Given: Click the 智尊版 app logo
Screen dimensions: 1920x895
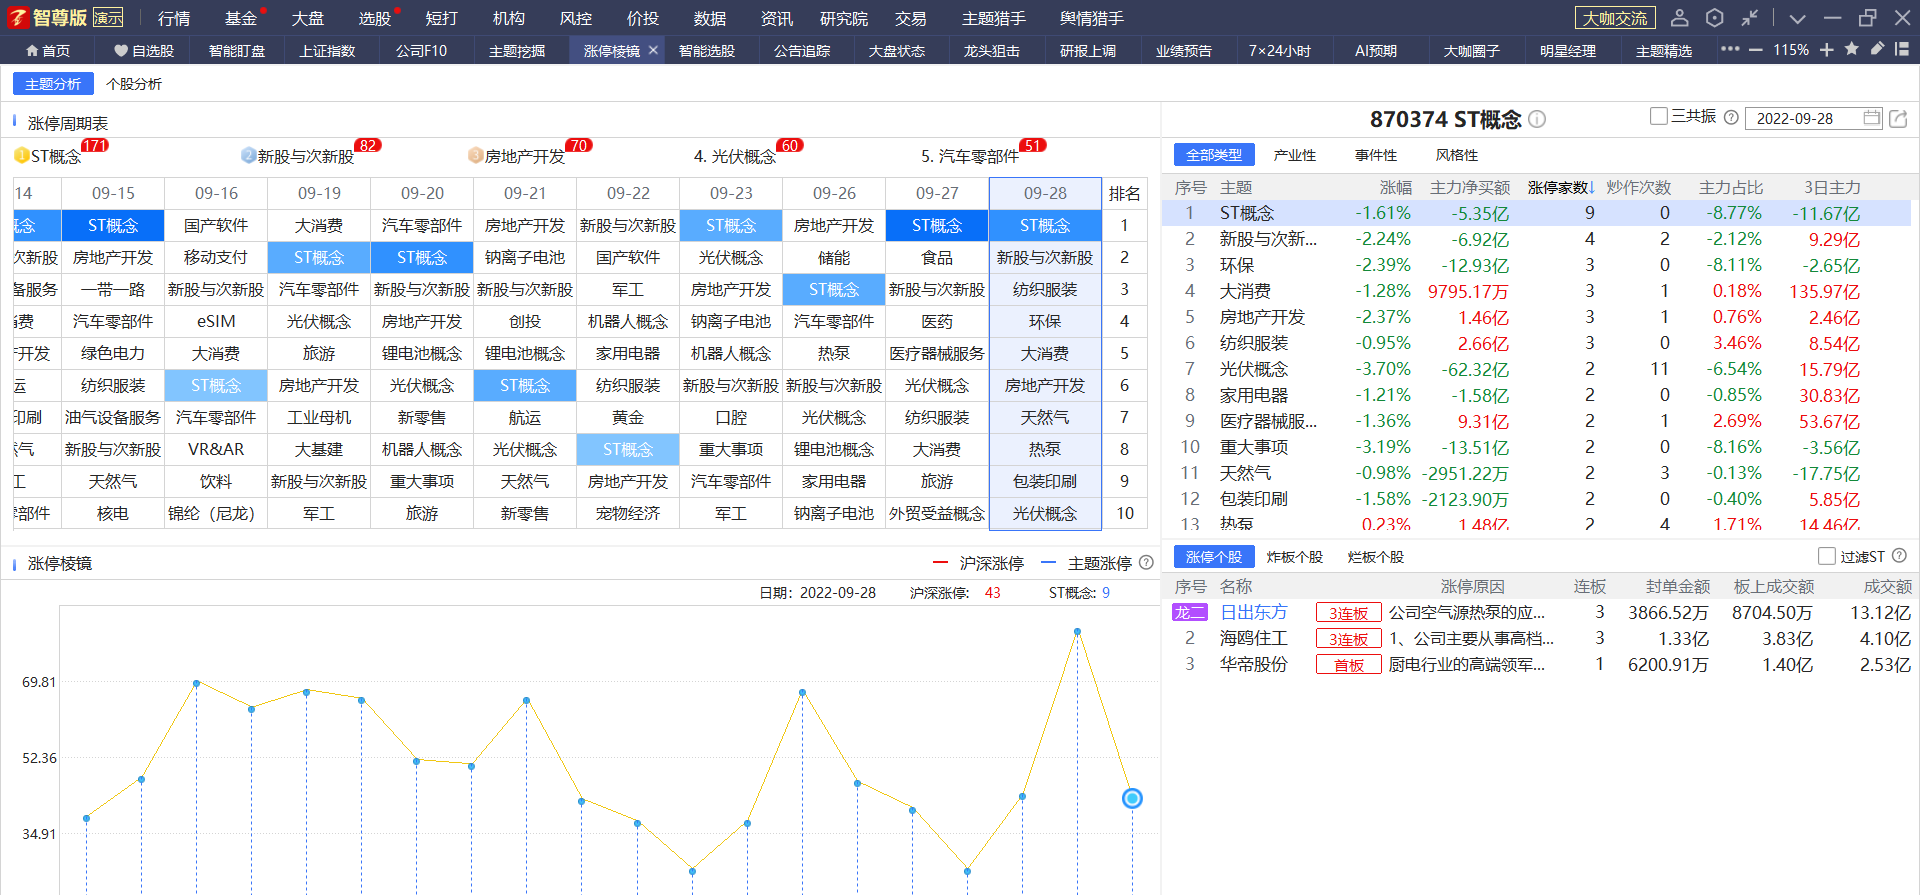Looking at the screenshot, I should pos(48,18).
